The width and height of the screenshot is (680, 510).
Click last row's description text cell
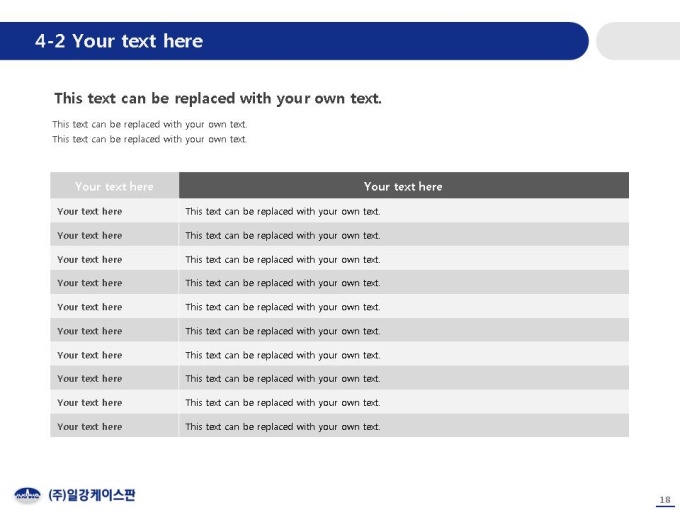pyautogui.click(x=404, y=426)
